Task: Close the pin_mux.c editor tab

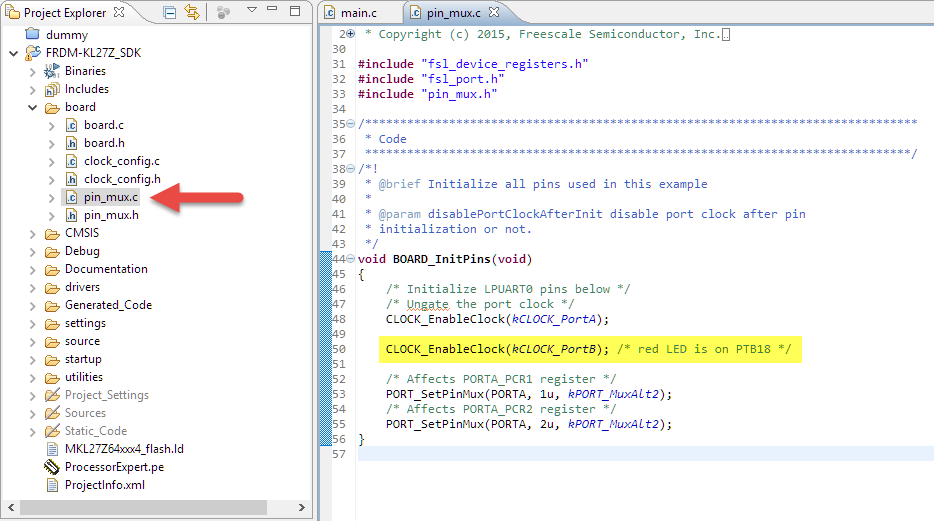Action: [x=493, y=12]
